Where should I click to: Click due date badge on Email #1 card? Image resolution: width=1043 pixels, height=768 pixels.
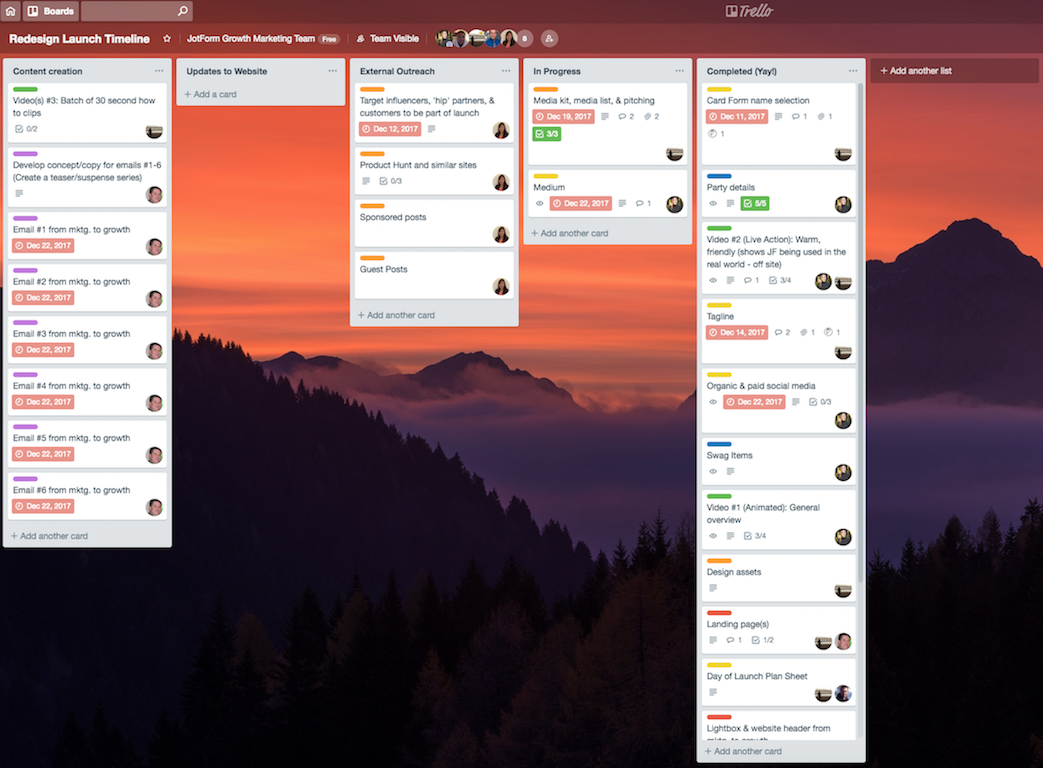click(x=43, y=245)
